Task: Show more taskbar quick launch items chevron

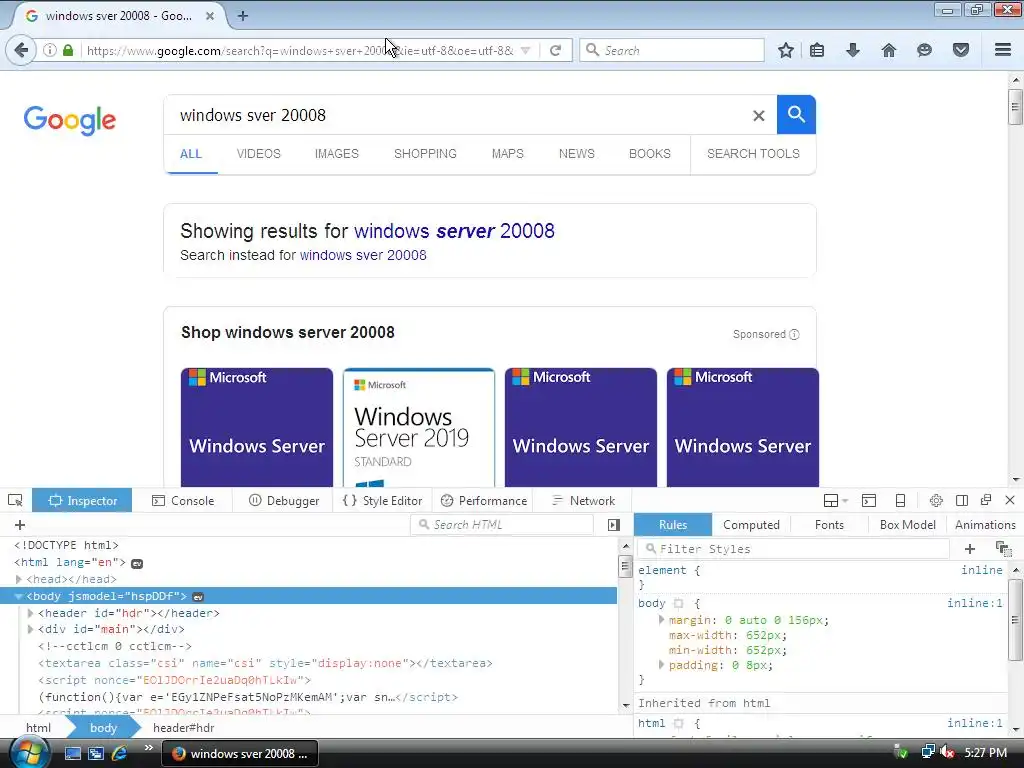Action: click(148, 748)
